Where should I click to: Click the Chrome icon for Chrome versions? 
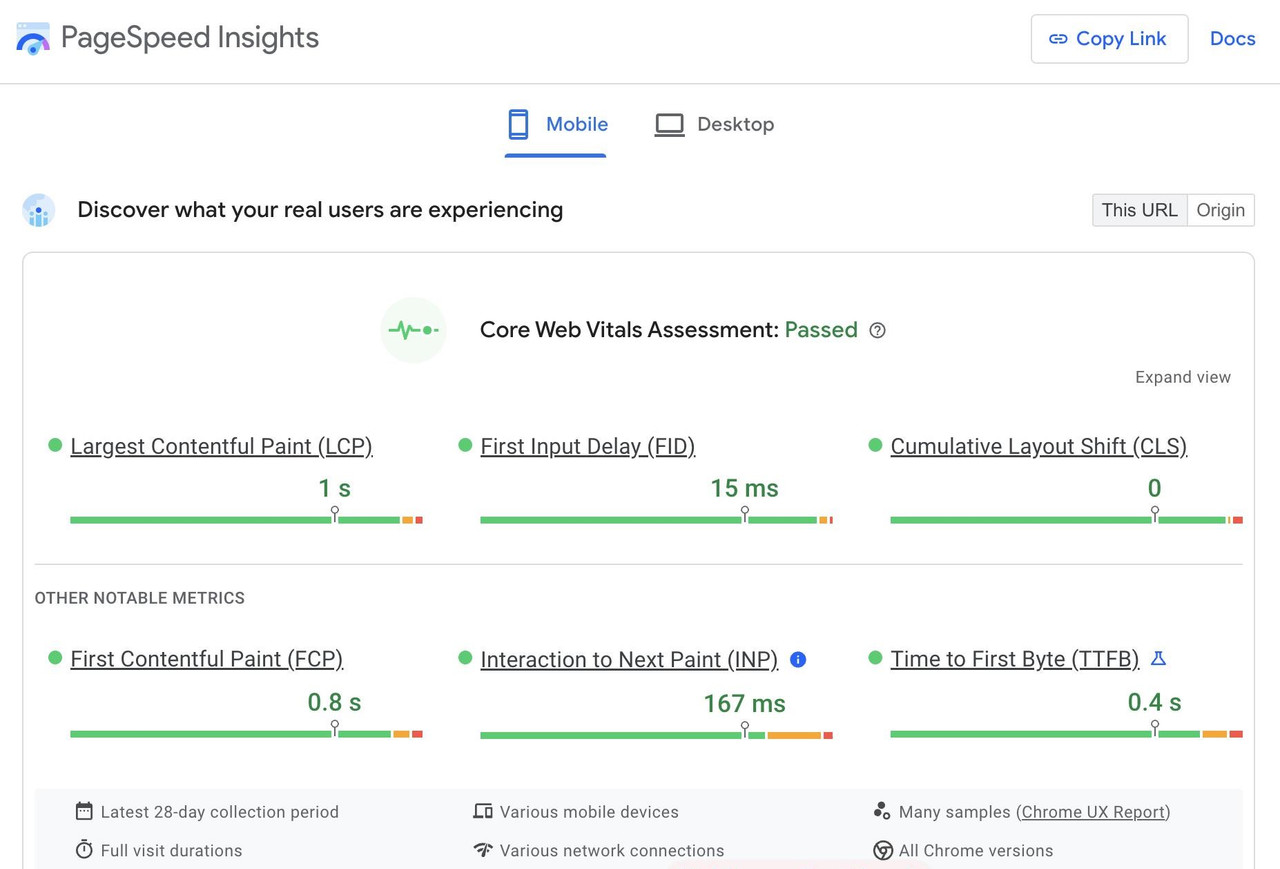tap(883, 850)
